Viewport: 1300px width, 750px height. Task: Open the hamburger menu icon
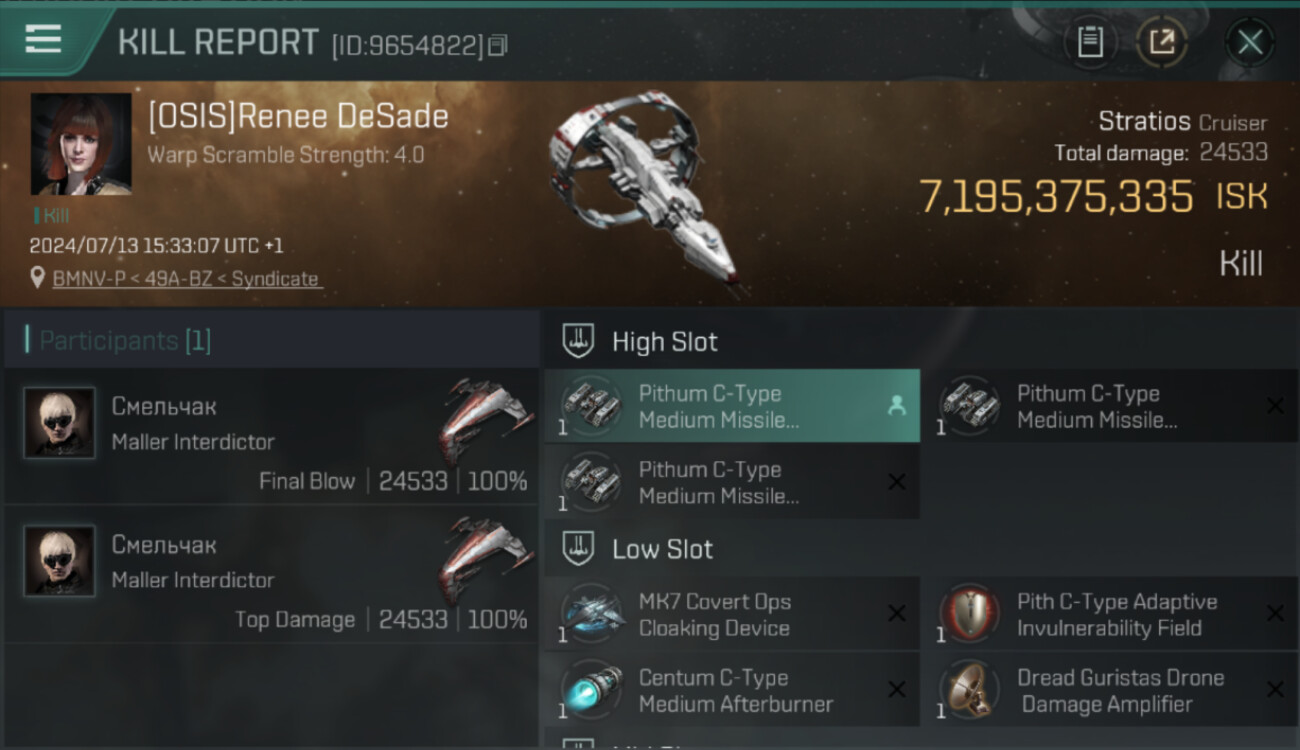coord(43,39)
